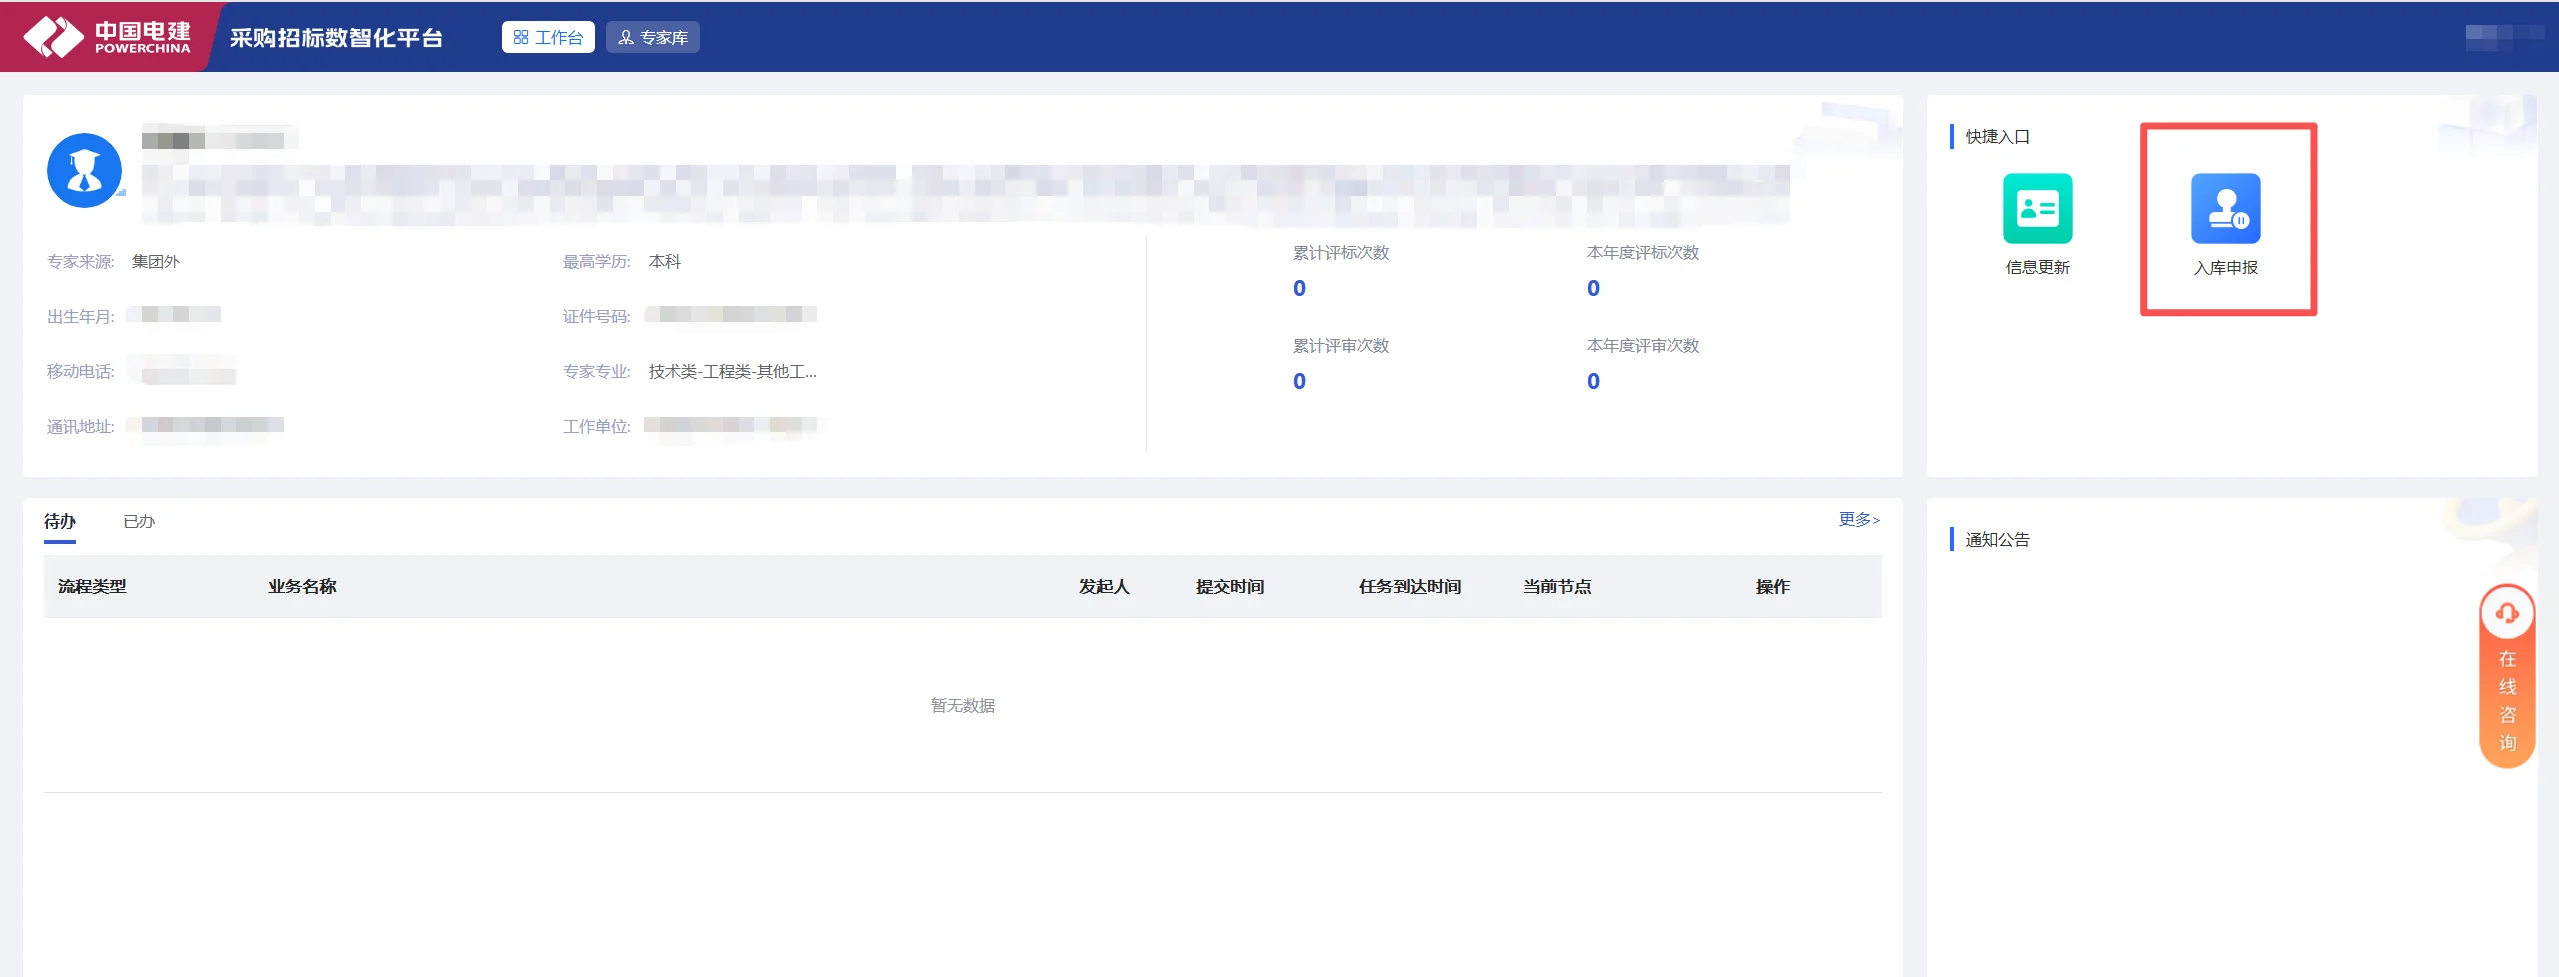Click the 流程类型 column header
The height and width of the screenshot is (977, 2559).
[x=92, y=586]
